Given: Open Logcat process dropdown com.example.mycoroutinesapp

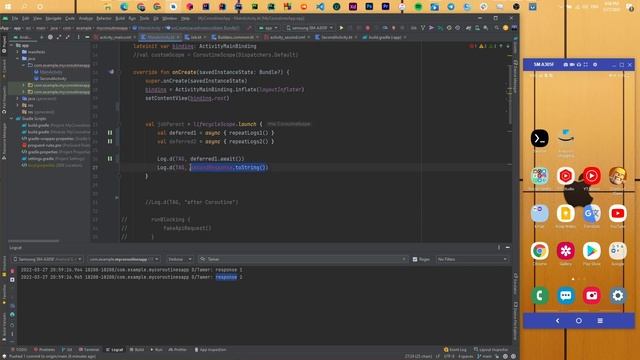Looking at the screenshot, I should [x=124, y=259].
